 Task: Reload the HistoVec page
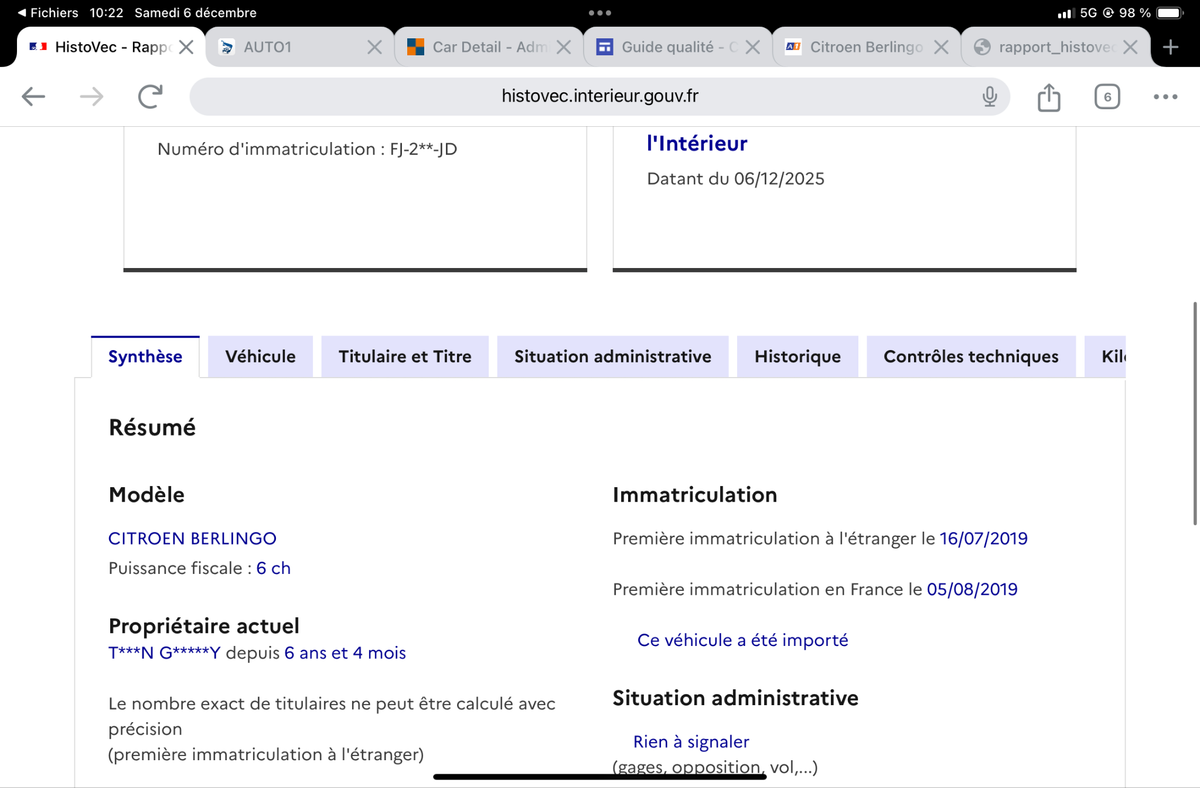coord(150,96)
